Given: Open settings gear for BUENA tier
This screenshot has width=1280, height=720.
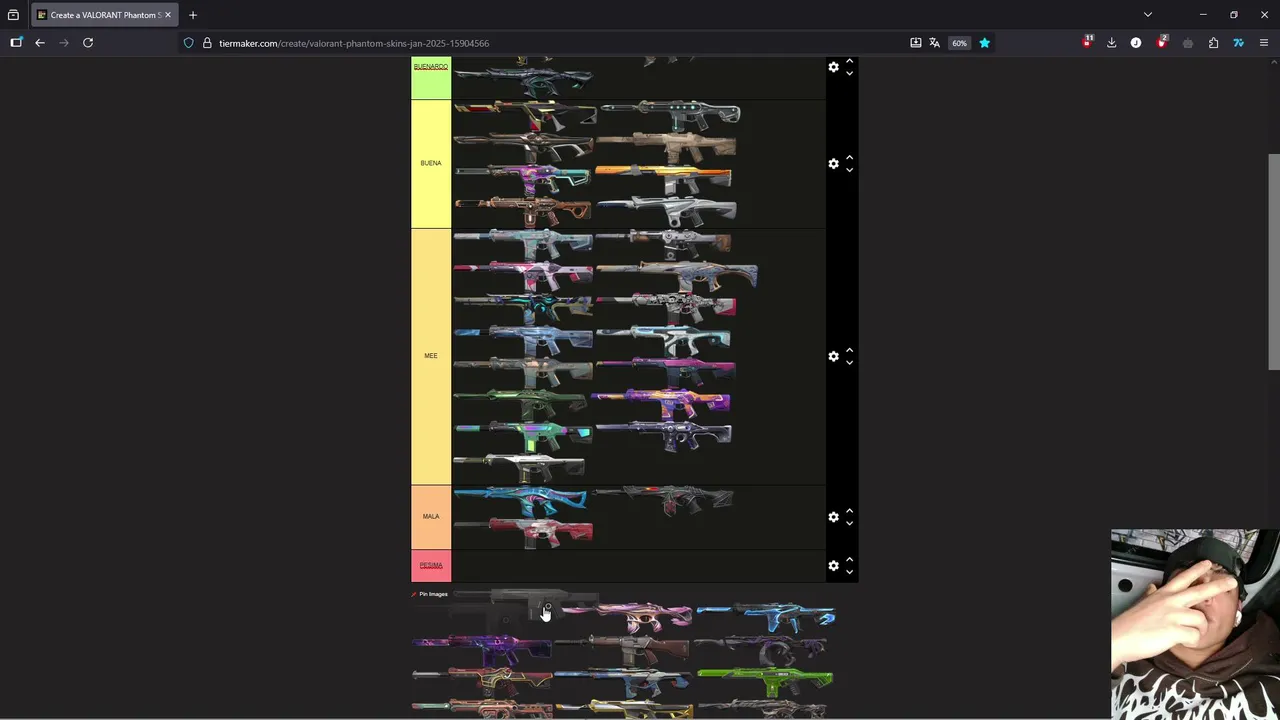Looking at the screenshot, I should coord(833,163).
